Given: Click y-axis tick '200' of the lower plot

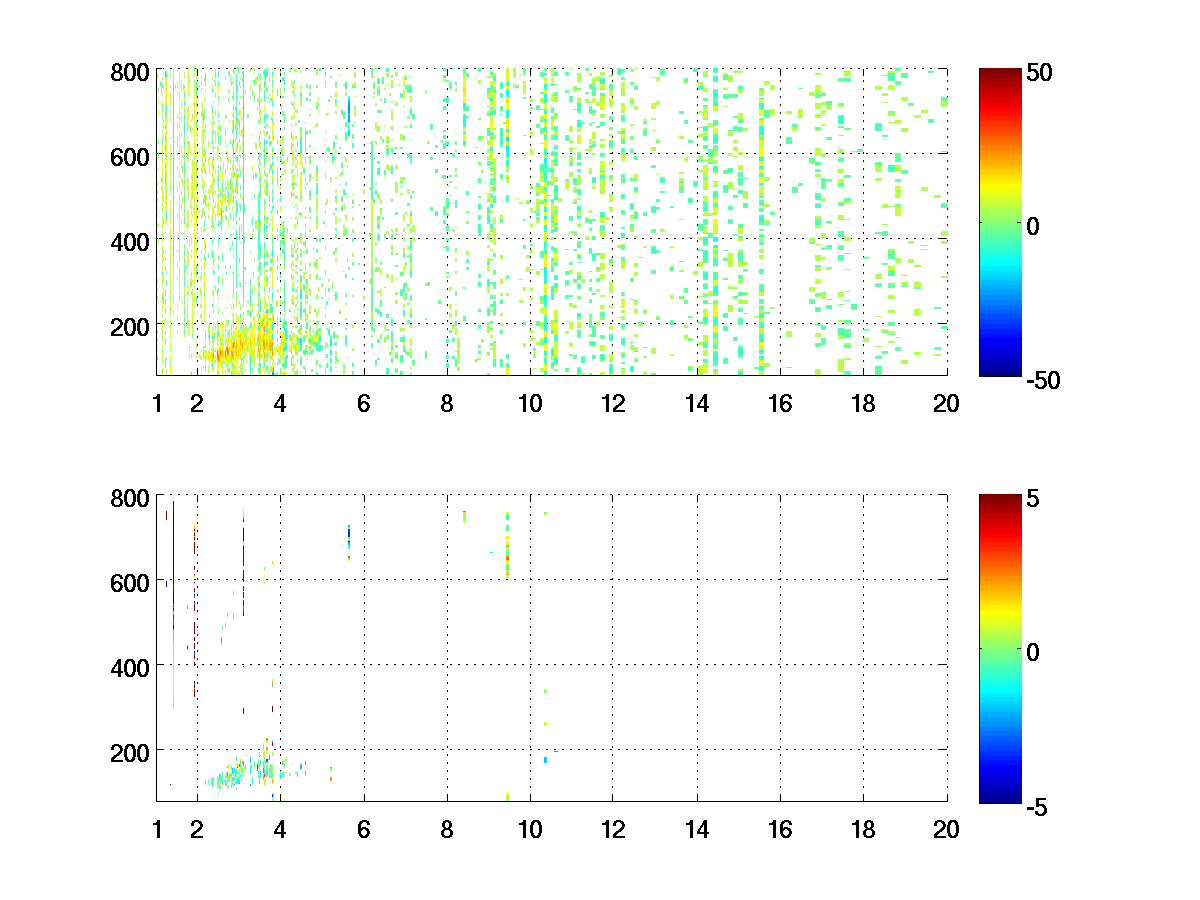Looking at the screenshot, I should (130, 751).
